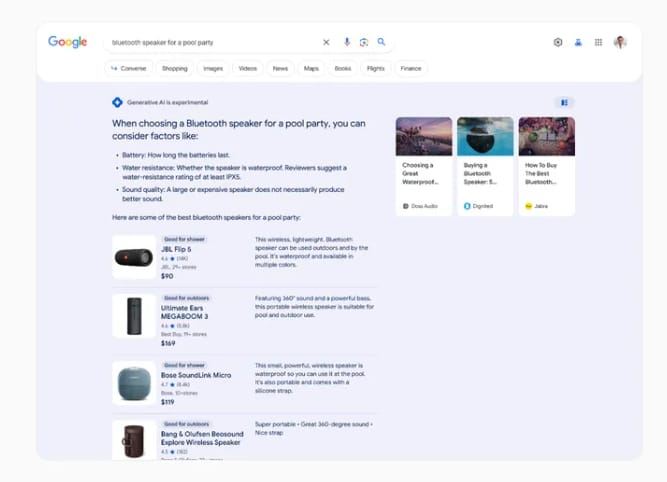667x482 pixels.
Task: Switch to the Finance tab
Action: (x=411, y=68)
